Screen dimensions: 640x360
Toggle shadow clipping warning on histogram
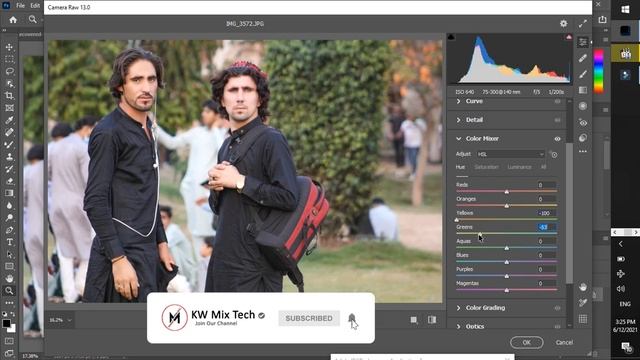[451, 38]
